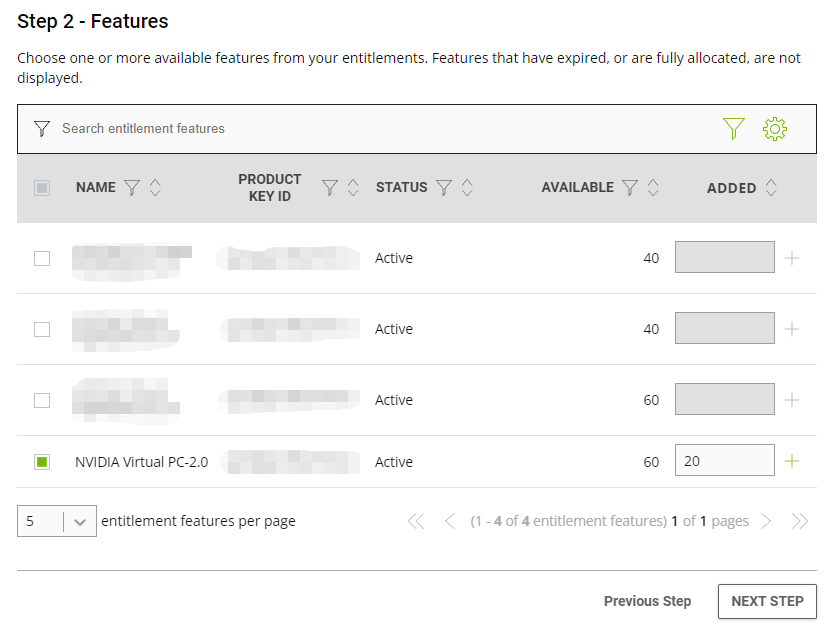
Task: Uncheck the NVIDIA Virtual PC-2.0 checkbox
Action: pyautogui.click(x=42, y=461)
